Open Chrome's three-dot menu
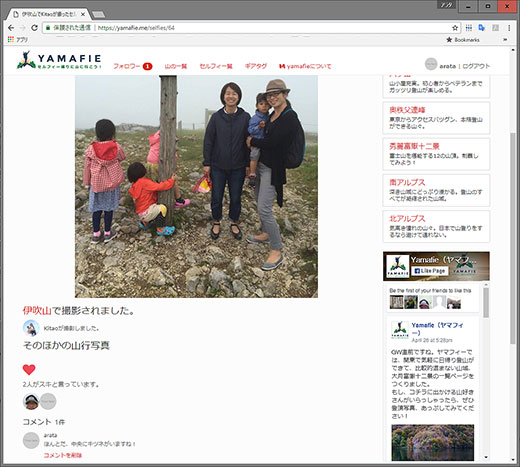The image size is (520, 467). 509,28
